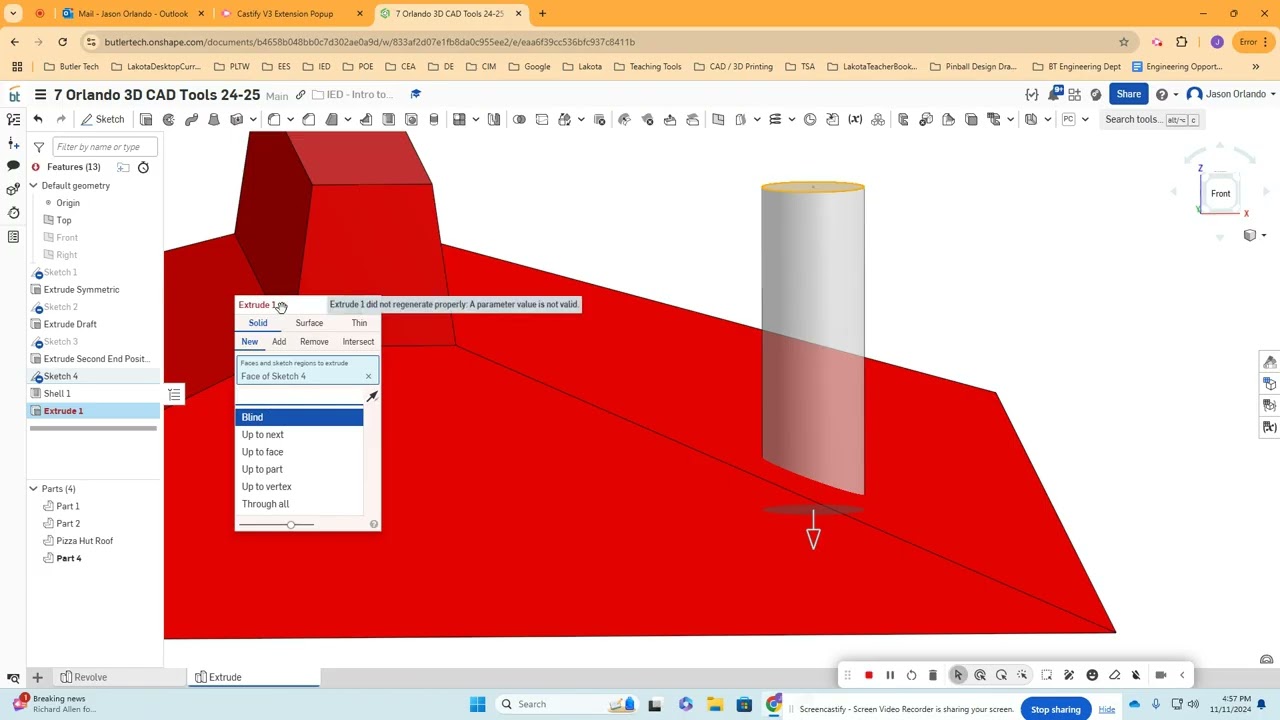Image resolution: width=1280 pixels, height=720 pixels.
Task: Choose Solid extrude type
Action: [258, 323]
